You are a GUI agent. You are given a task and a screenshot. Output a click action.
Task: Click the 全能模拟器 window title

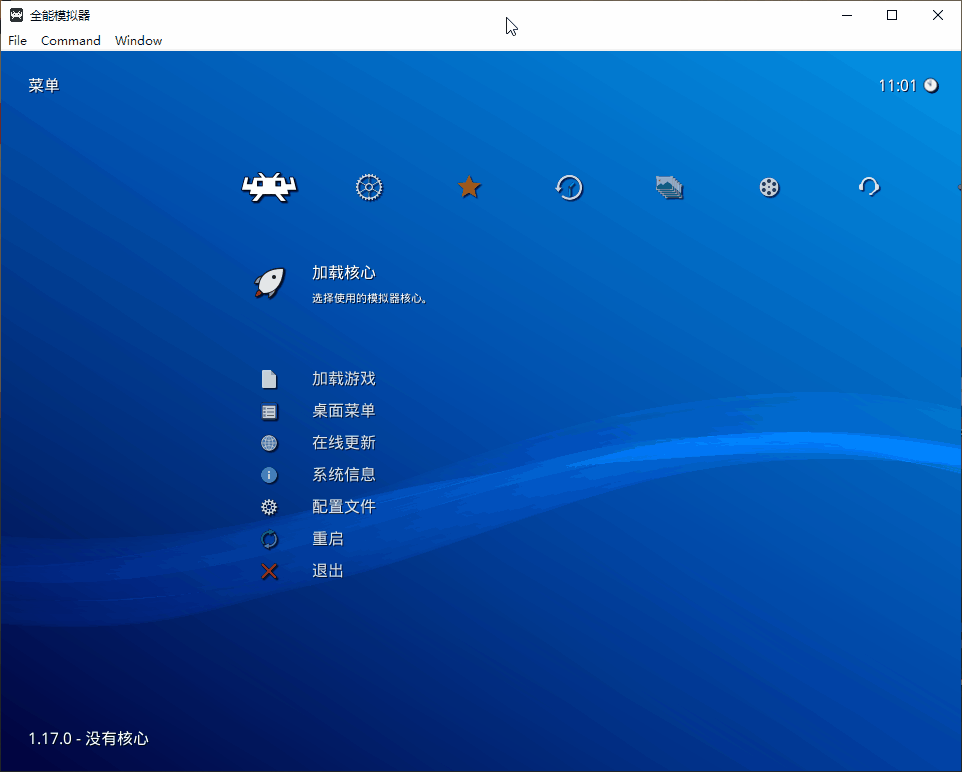[x=60, y=15]
